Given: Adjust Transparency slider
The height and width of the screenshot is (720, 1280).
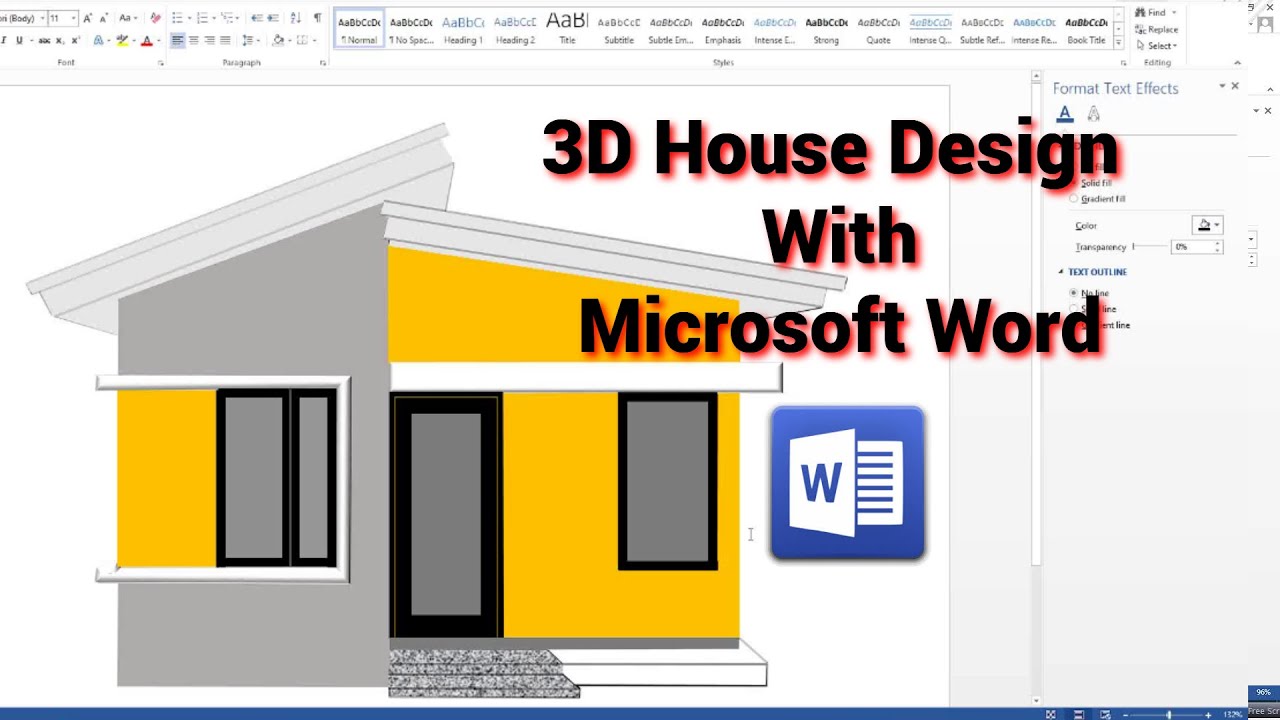Looking at the screenshot, I should point(1149,246).
